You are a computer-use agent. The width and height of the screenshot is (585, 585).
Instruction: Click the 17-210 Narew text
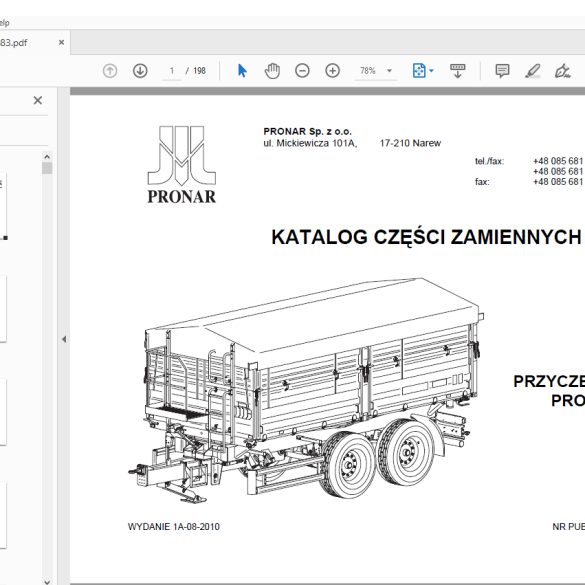[410, 143]
